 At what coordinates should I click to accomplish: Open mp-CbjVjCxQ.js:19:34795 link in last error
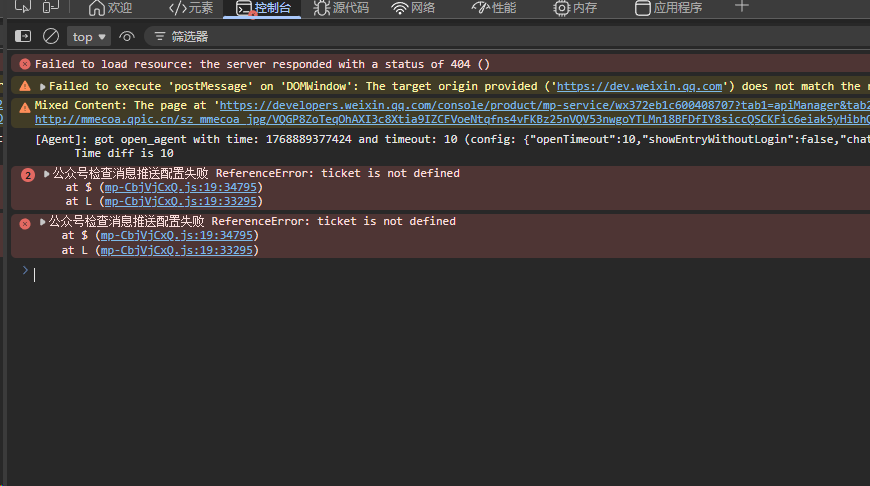tap(176, 235)
